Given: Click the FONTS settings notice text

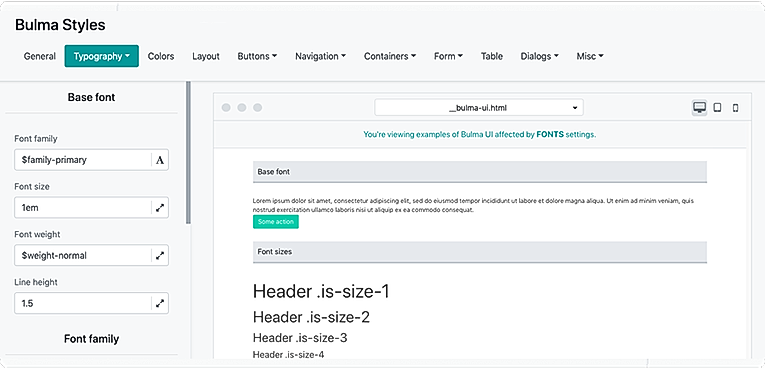Looking at the screenshot, I should pyautogui.click(x=480, y=134).
